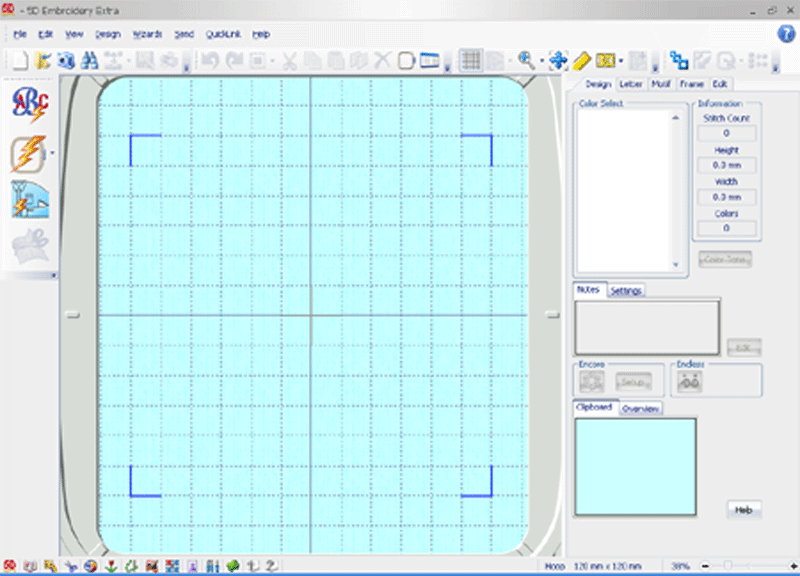This screenshot has height=576, width=800.
Task: Select the magnifier Zoom tool
Action: pyautogui.click(x=526, y=61)
